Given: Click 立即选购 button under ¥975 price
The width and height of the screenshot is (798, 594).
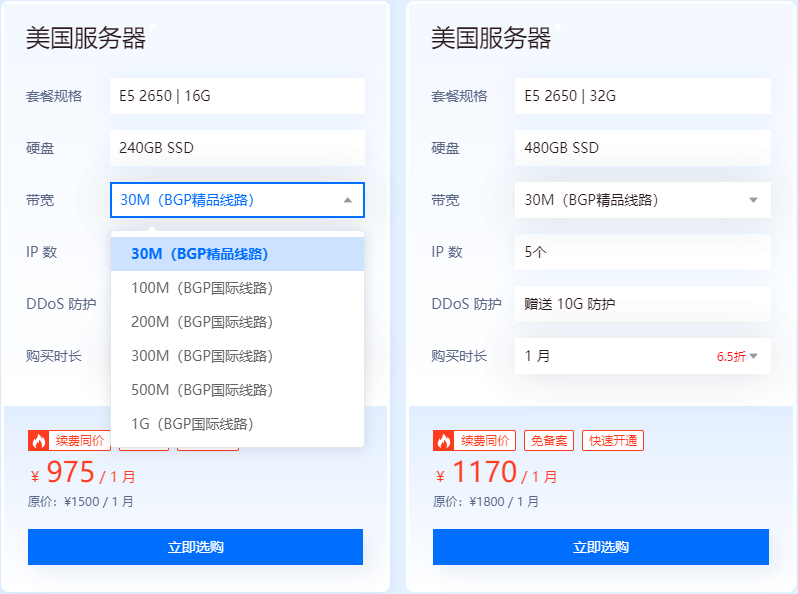Looking at the screenshot, I should click(x=195, y=547).
